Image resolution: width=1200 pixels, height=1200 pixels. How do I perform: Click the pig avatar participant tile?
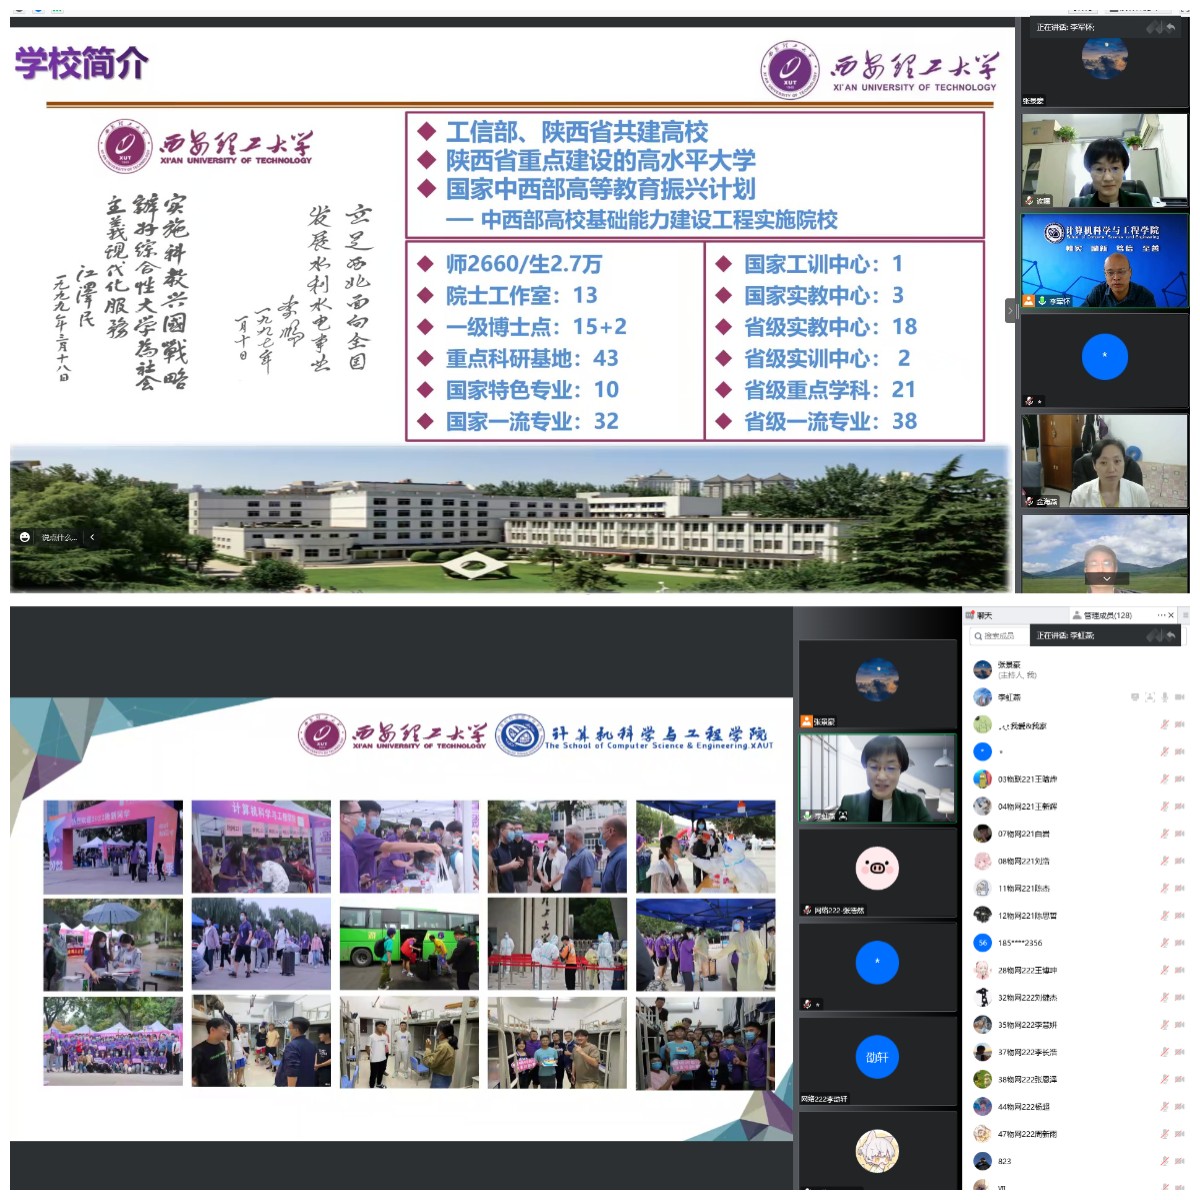pos(877,870)
